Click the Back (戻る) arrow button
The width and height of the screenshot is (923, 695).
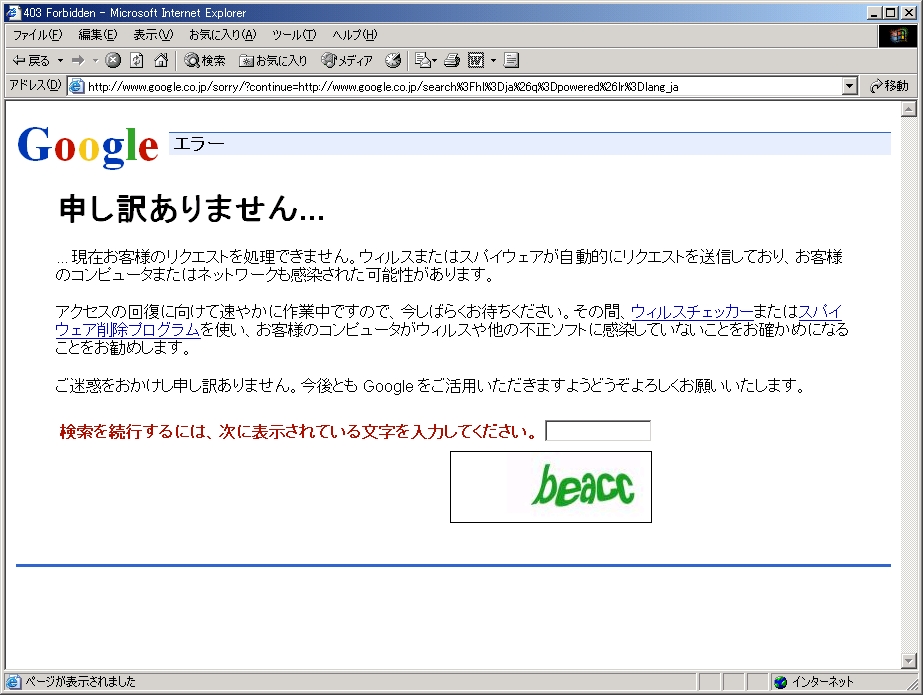point(31,61)
